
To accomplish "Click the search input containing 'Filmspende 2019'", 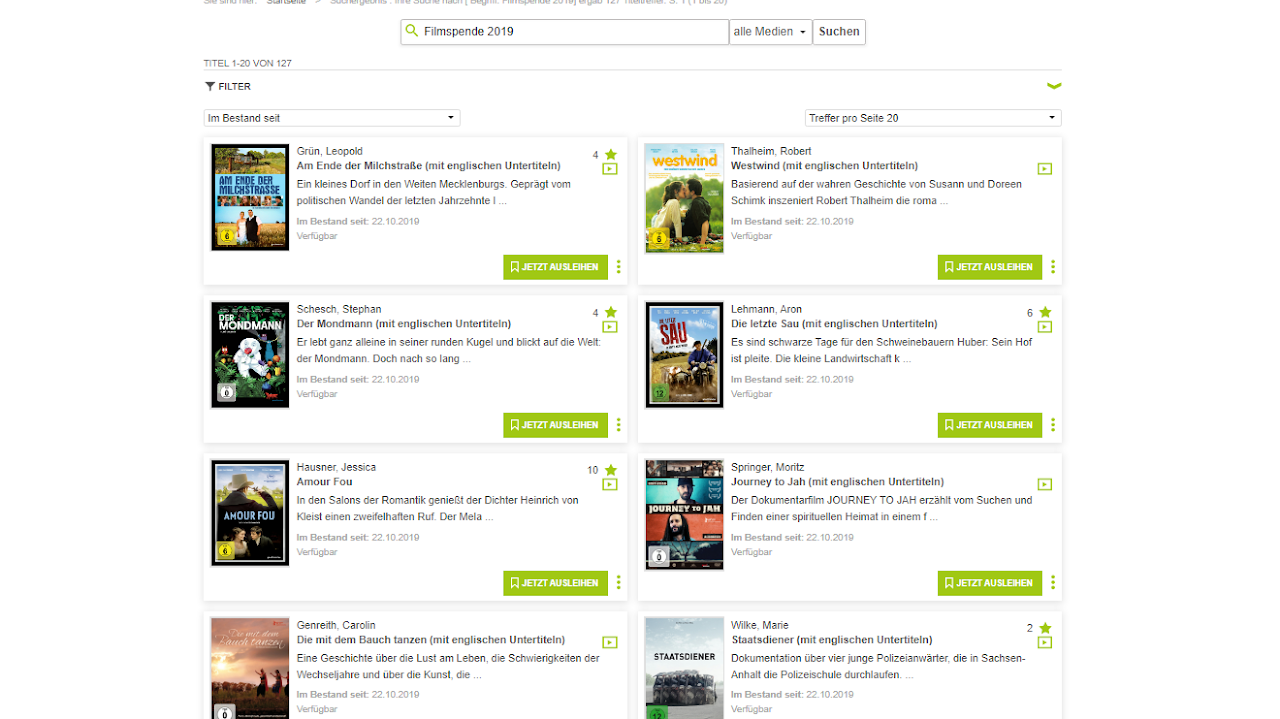I will pyautogui.click(x=570, y=32).
